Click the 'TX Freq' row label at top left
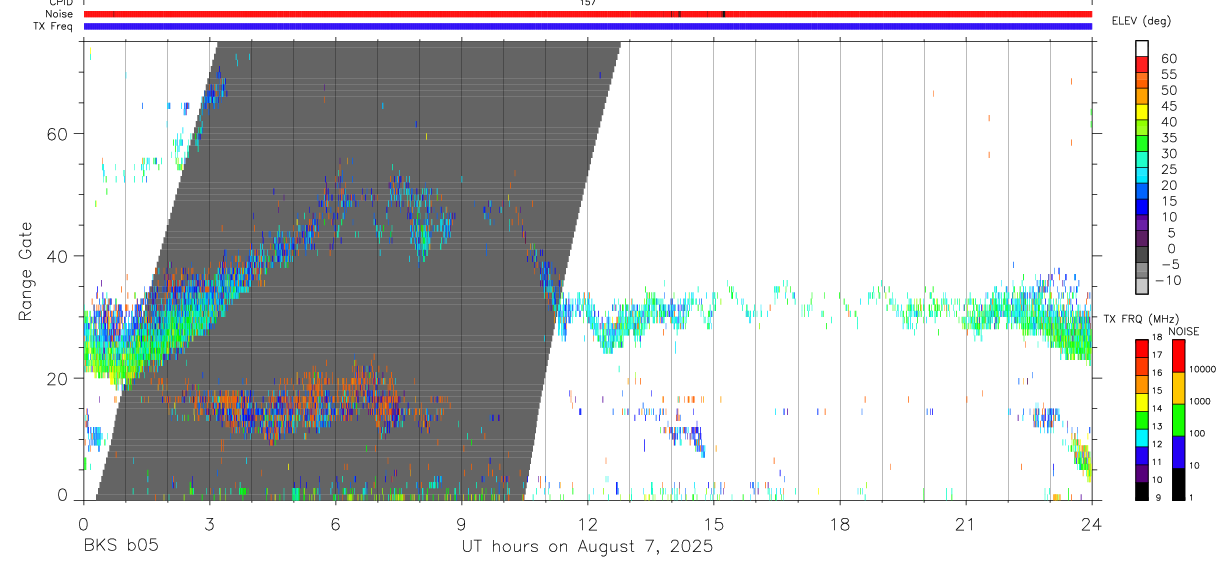The width and height of the screenshot is (1228, 567). tap(54, 26)
